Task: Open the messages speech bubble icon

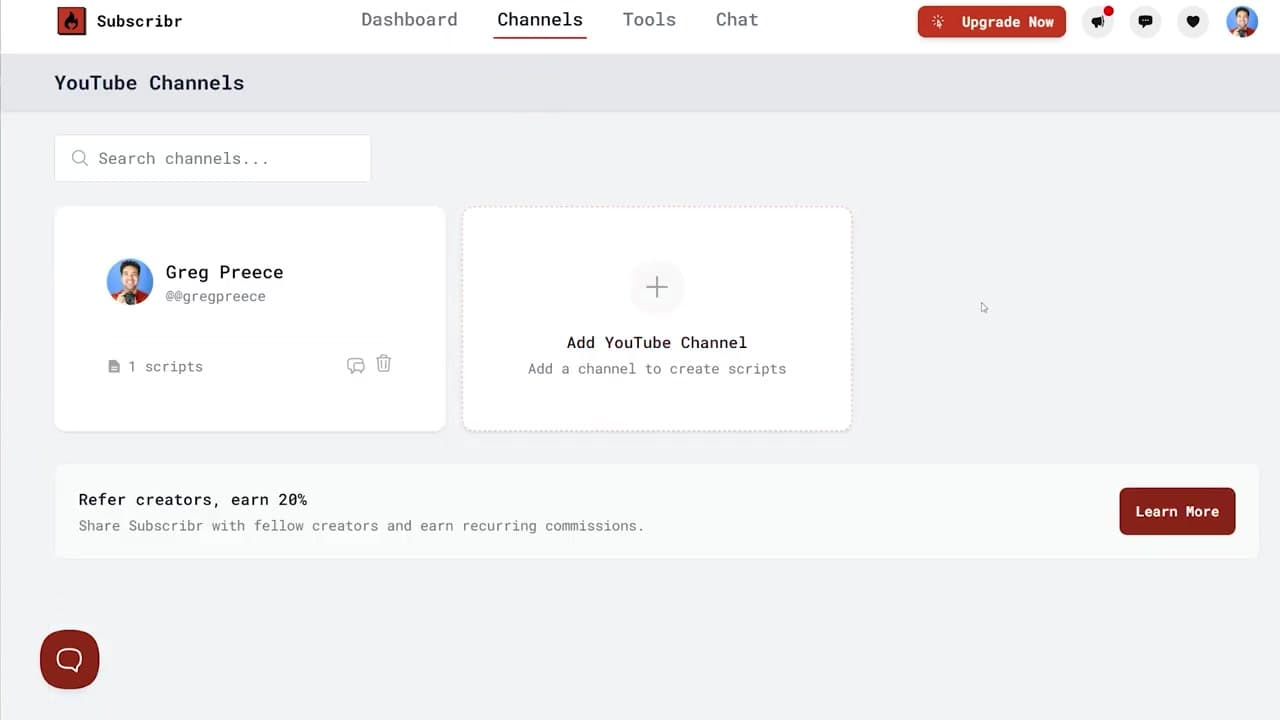Action: (x=1145, y=21)
